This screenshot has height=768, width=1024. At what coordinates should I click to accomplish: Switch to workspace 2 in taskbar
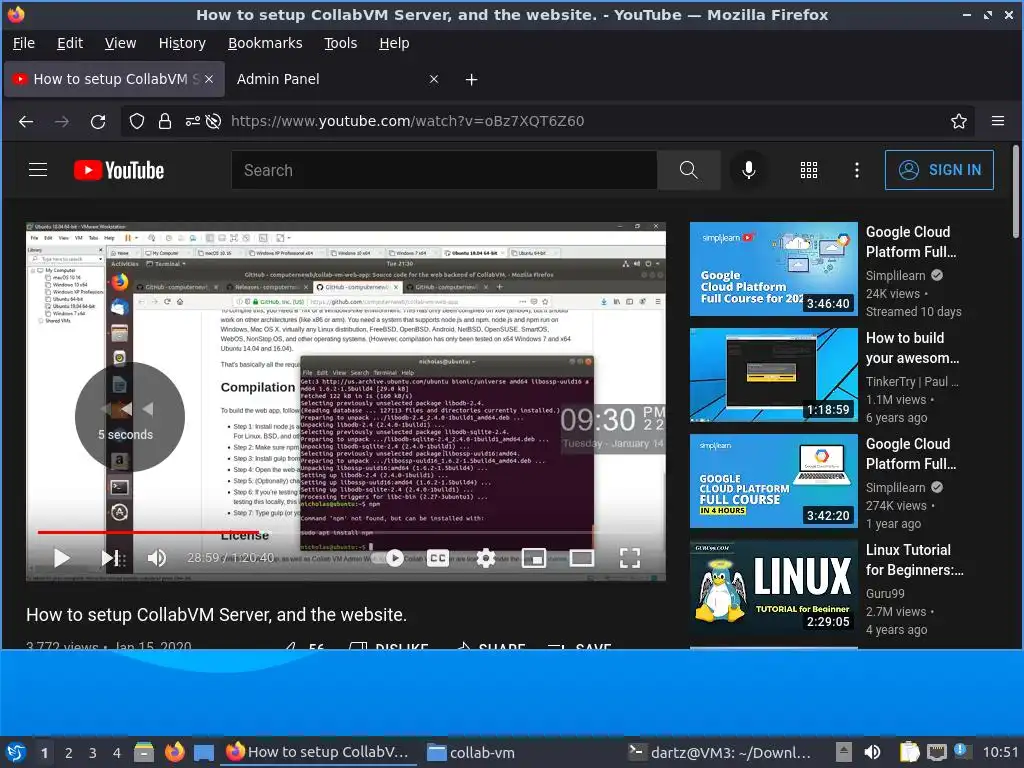[x=68, y=753]
